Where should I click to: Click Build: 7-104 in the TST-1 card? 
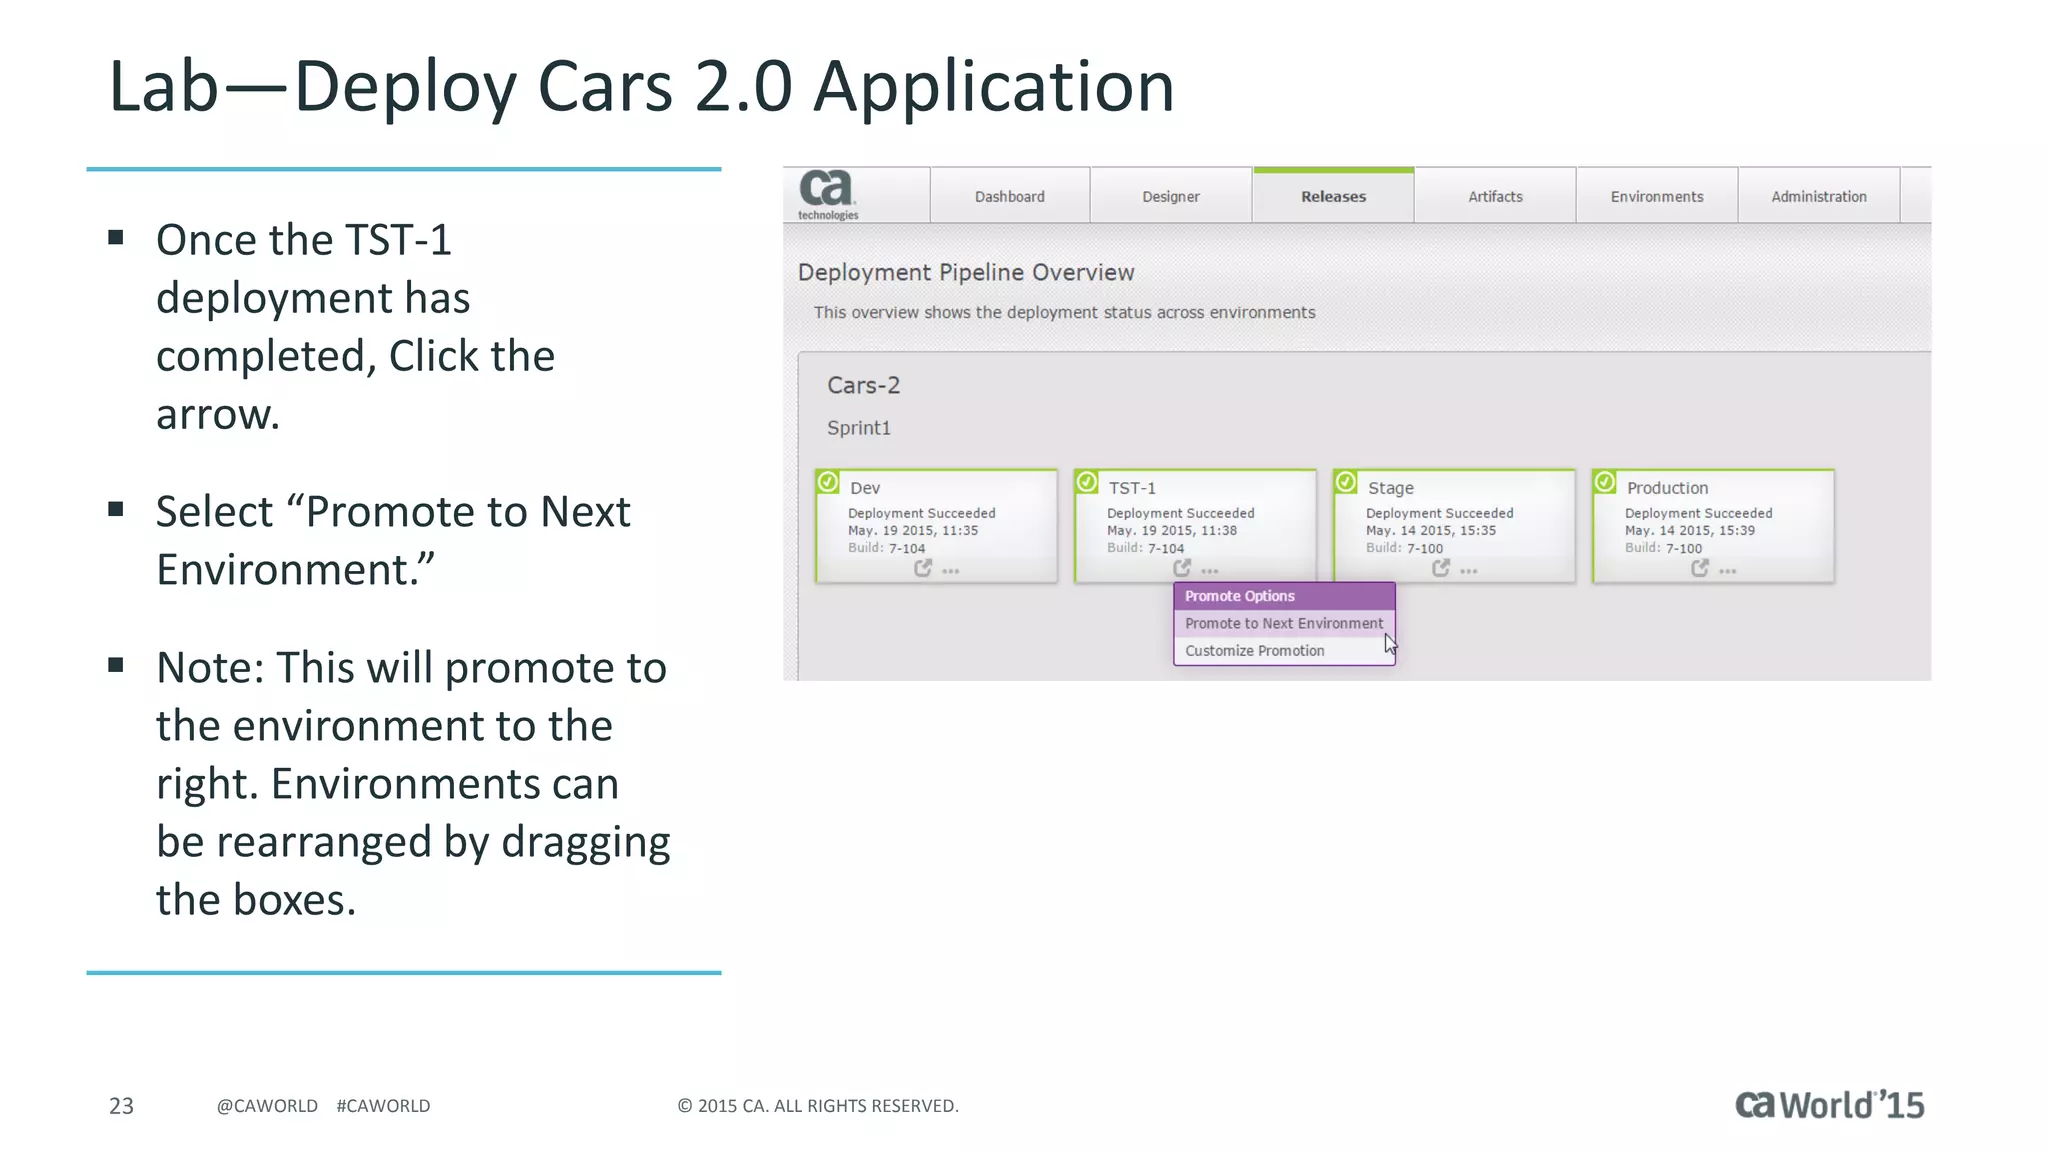(x=1145, y=548)
